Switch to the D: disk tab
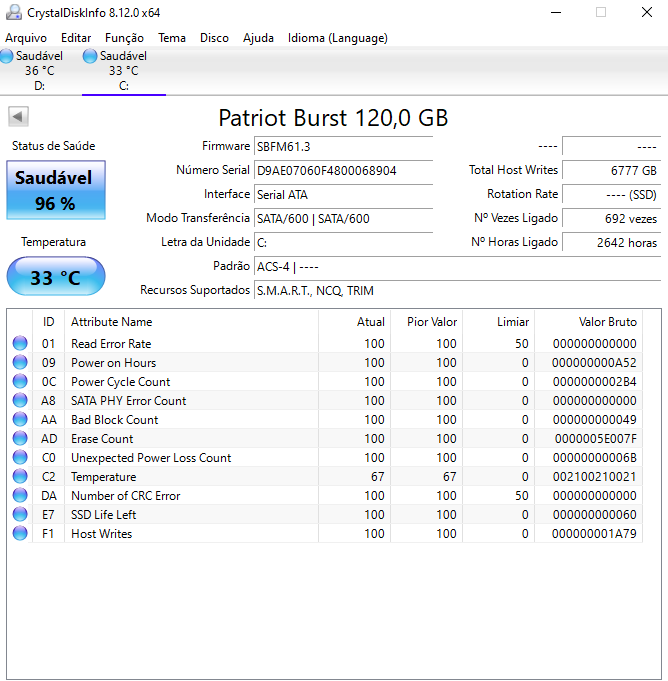Screen dimensions: 668x681 click(x=39, y=70)
